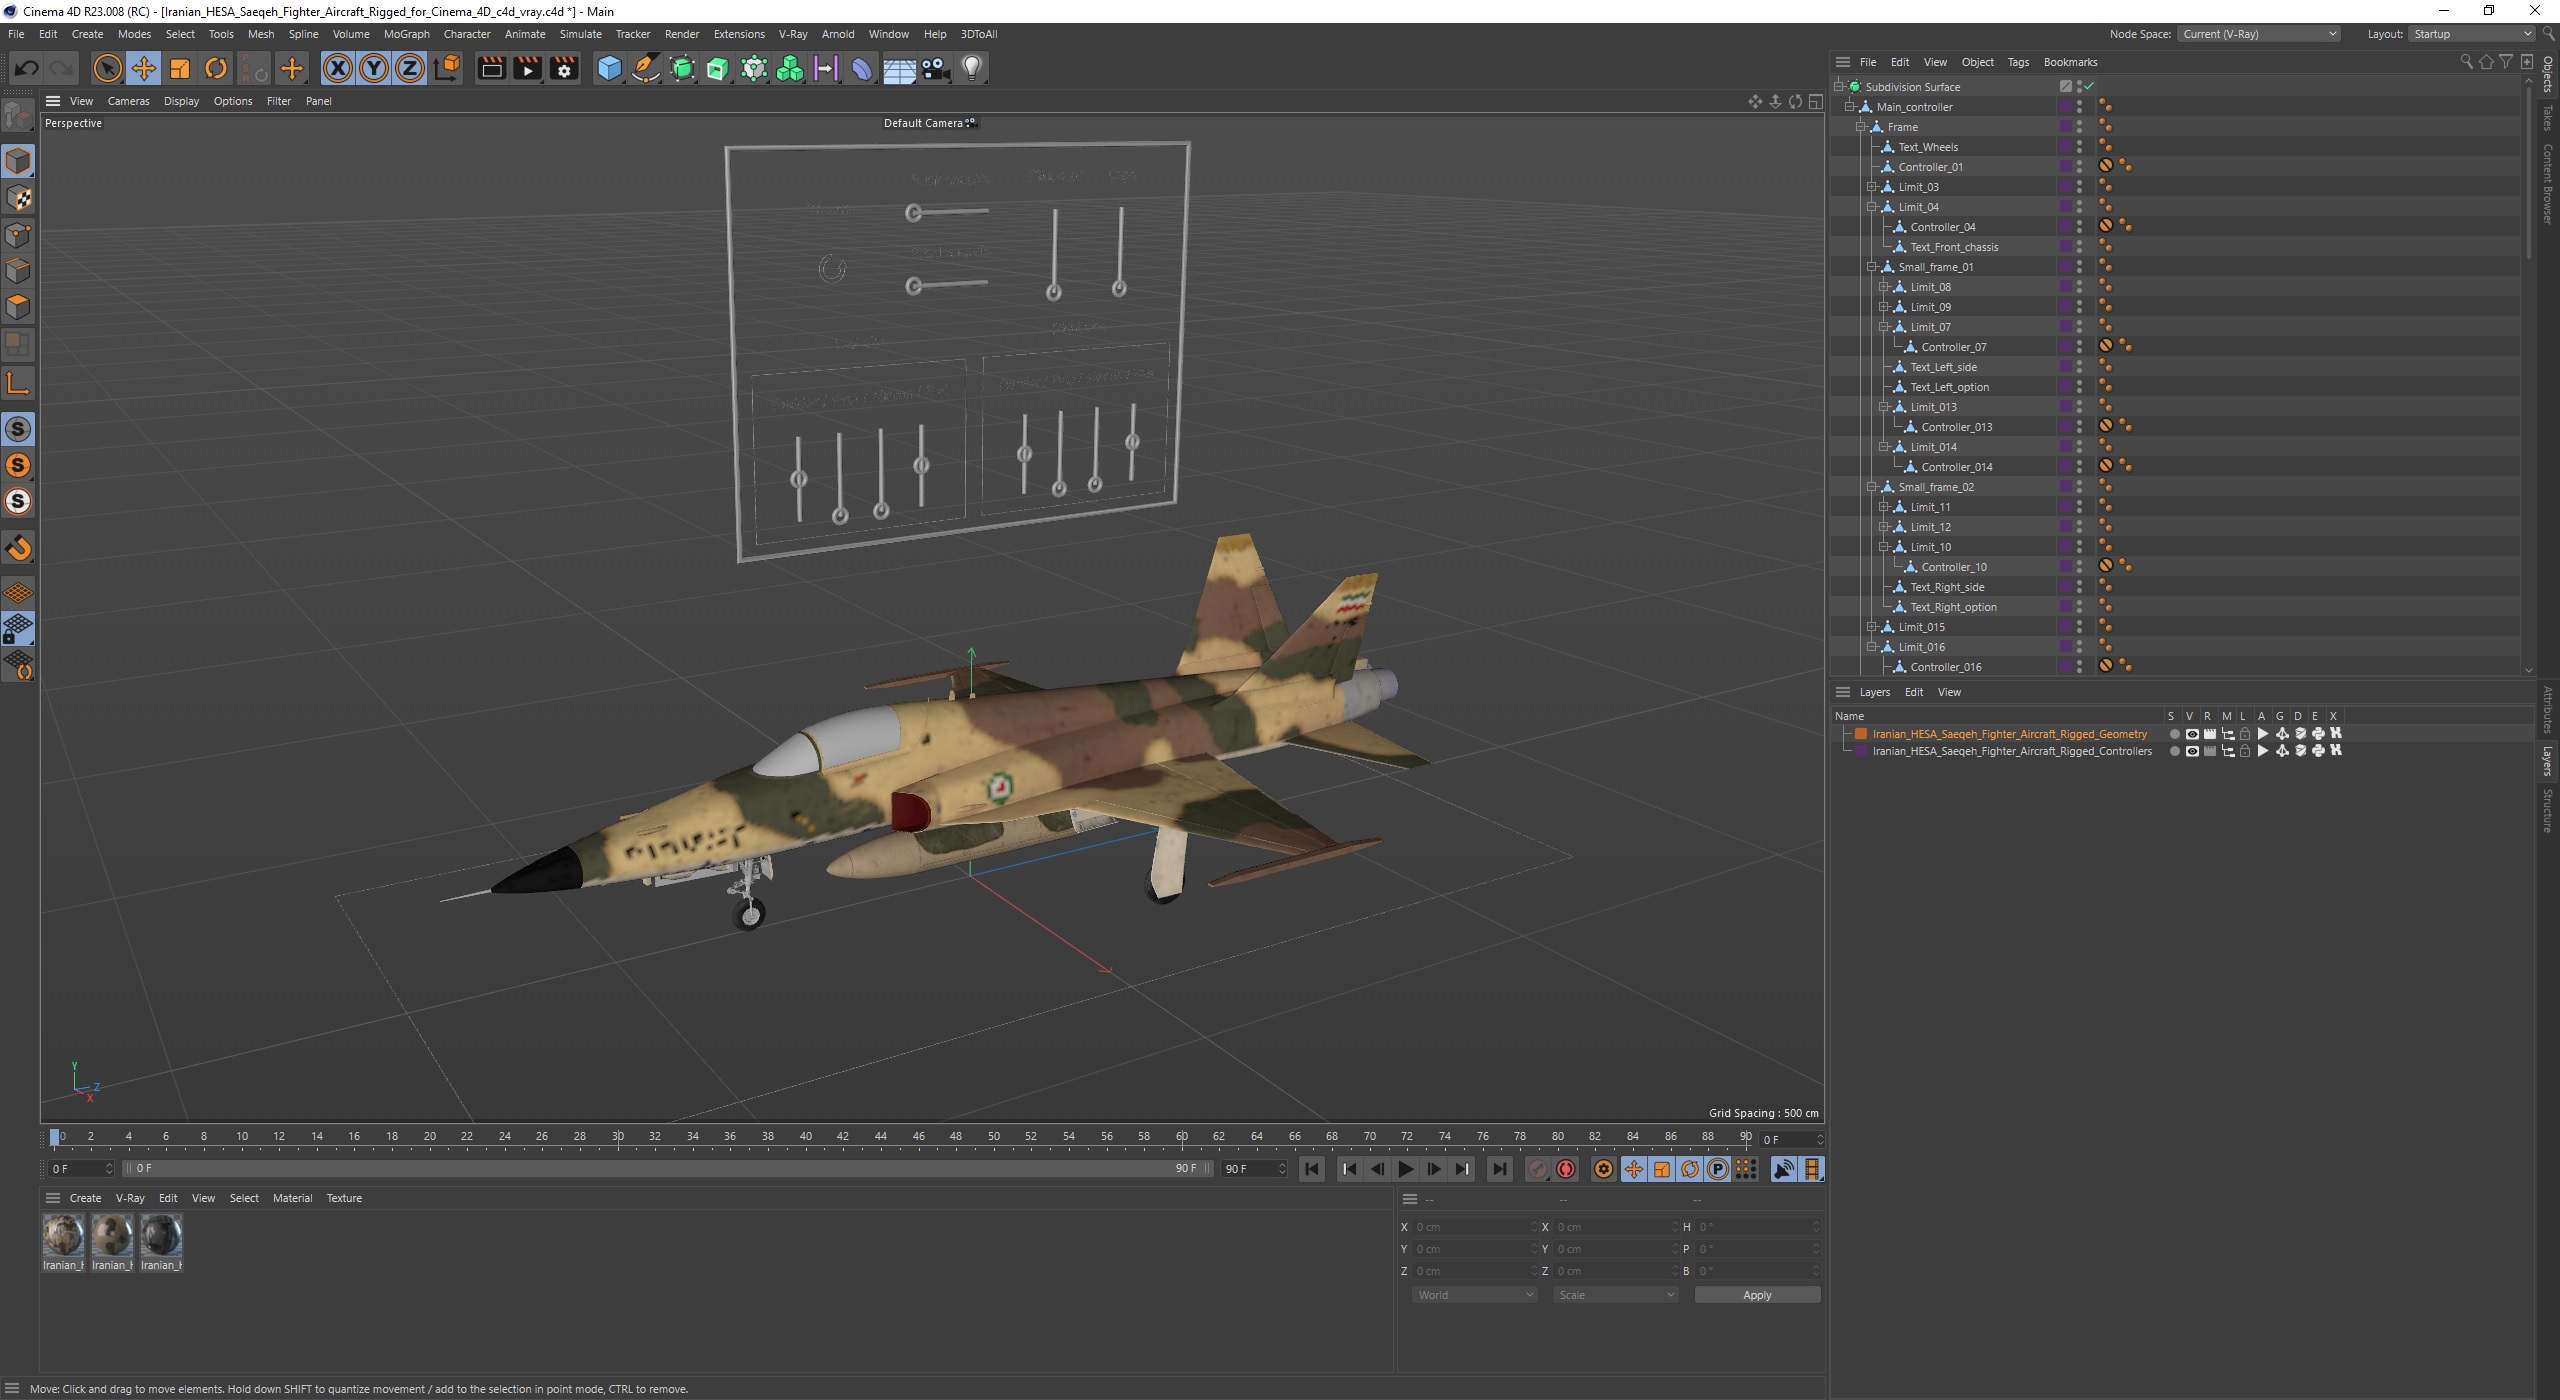
Task: Open the V-Ray menu
Action: pyautogui.click(x=792, y=34)
